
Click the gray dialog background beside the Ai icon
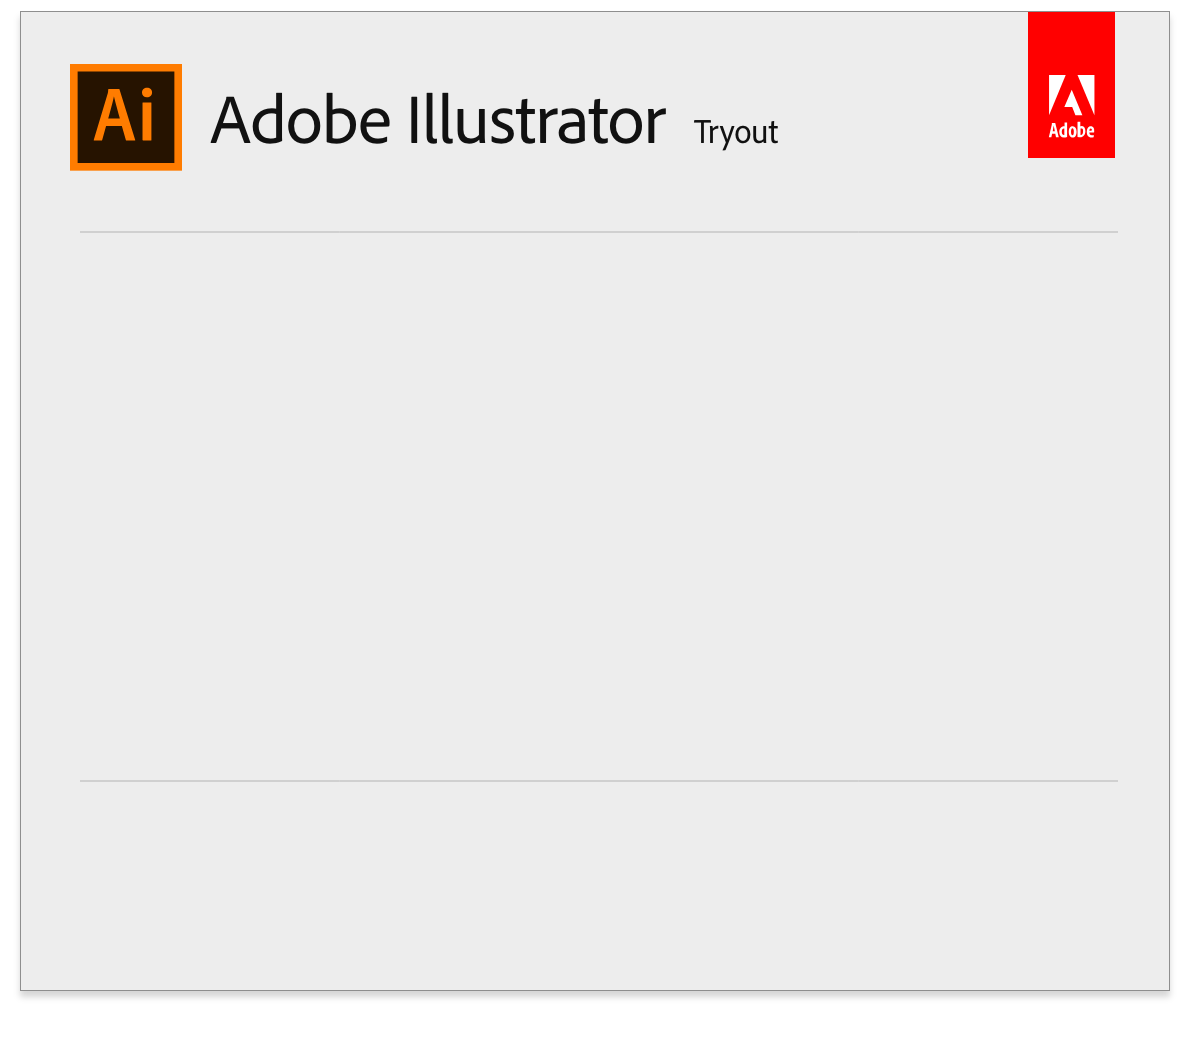[x=46, y=117]
